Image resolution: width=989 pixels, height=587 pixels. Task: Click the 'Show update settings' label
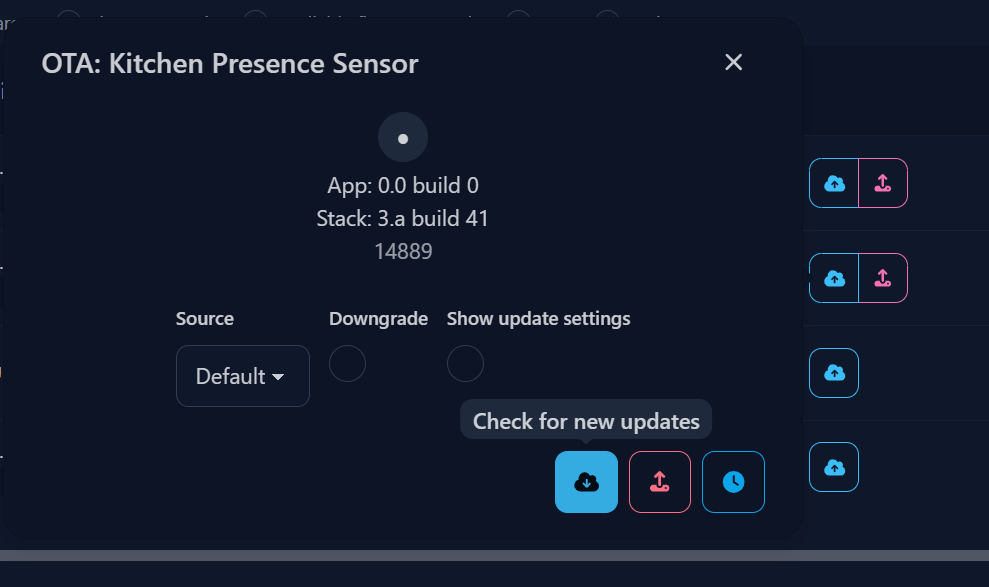539,318
